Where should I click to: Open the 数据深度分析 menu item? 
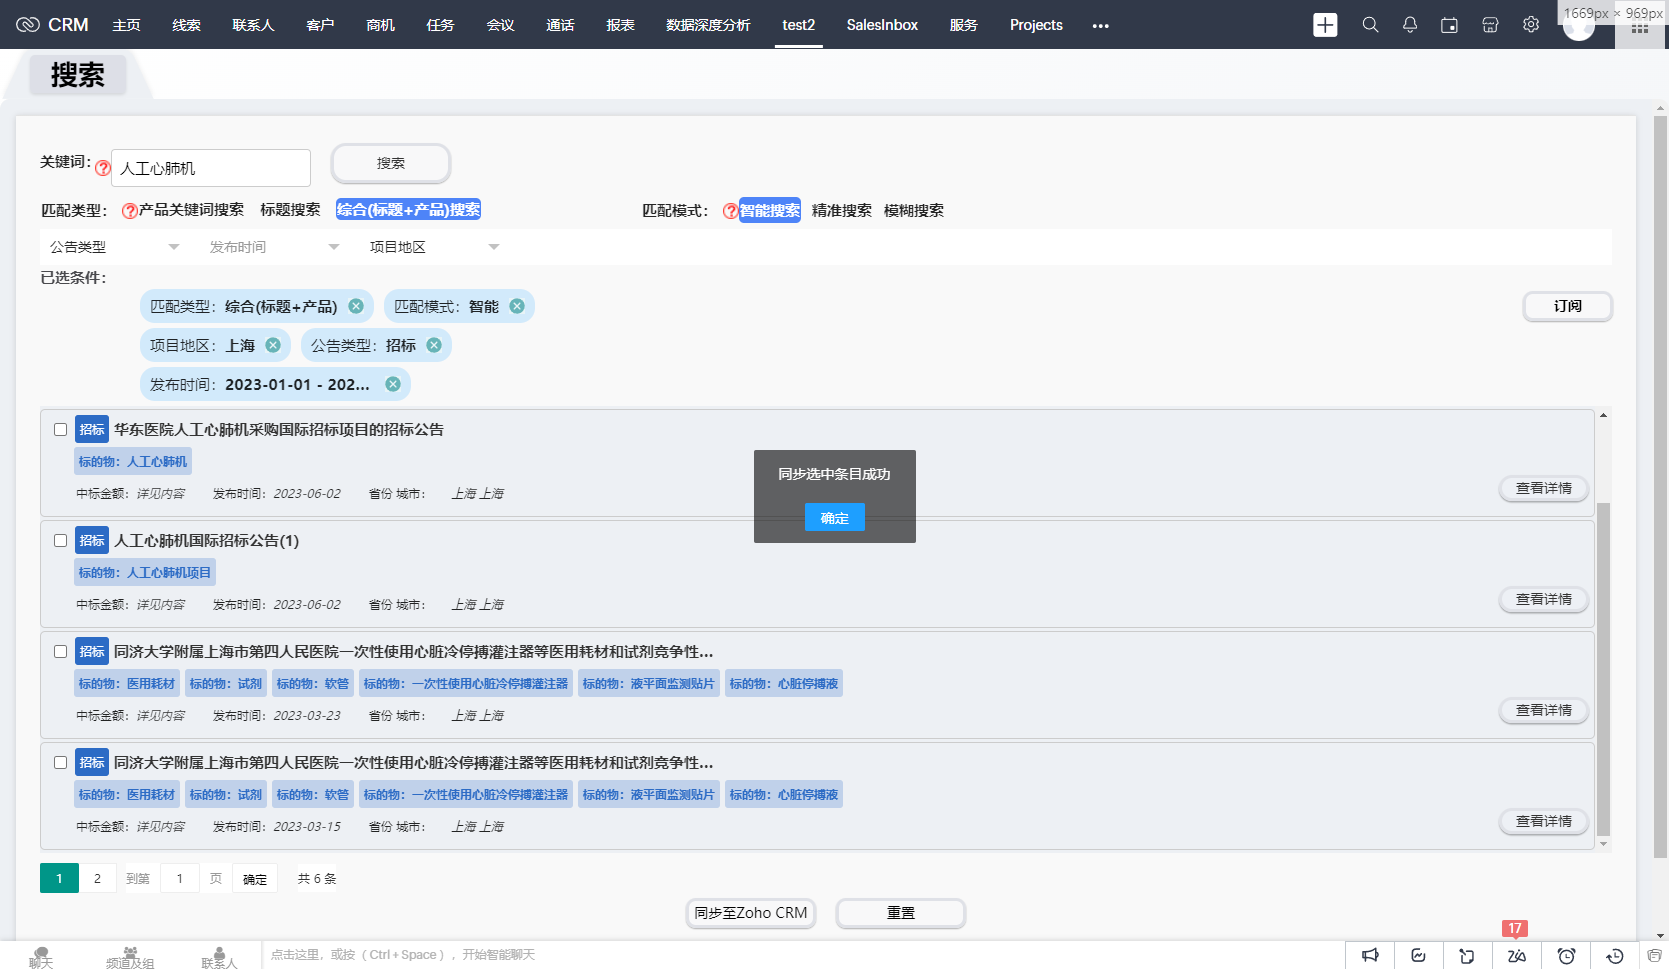[x=707, y=25]
